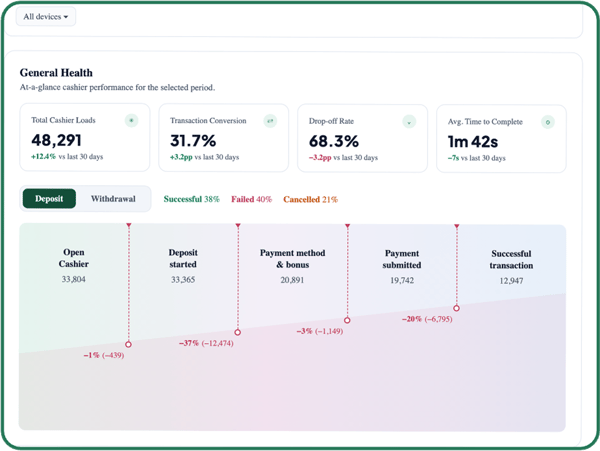Click the Transaction Conversion card icon
This screenshot has height=451, width=600.
pos(270,121)
